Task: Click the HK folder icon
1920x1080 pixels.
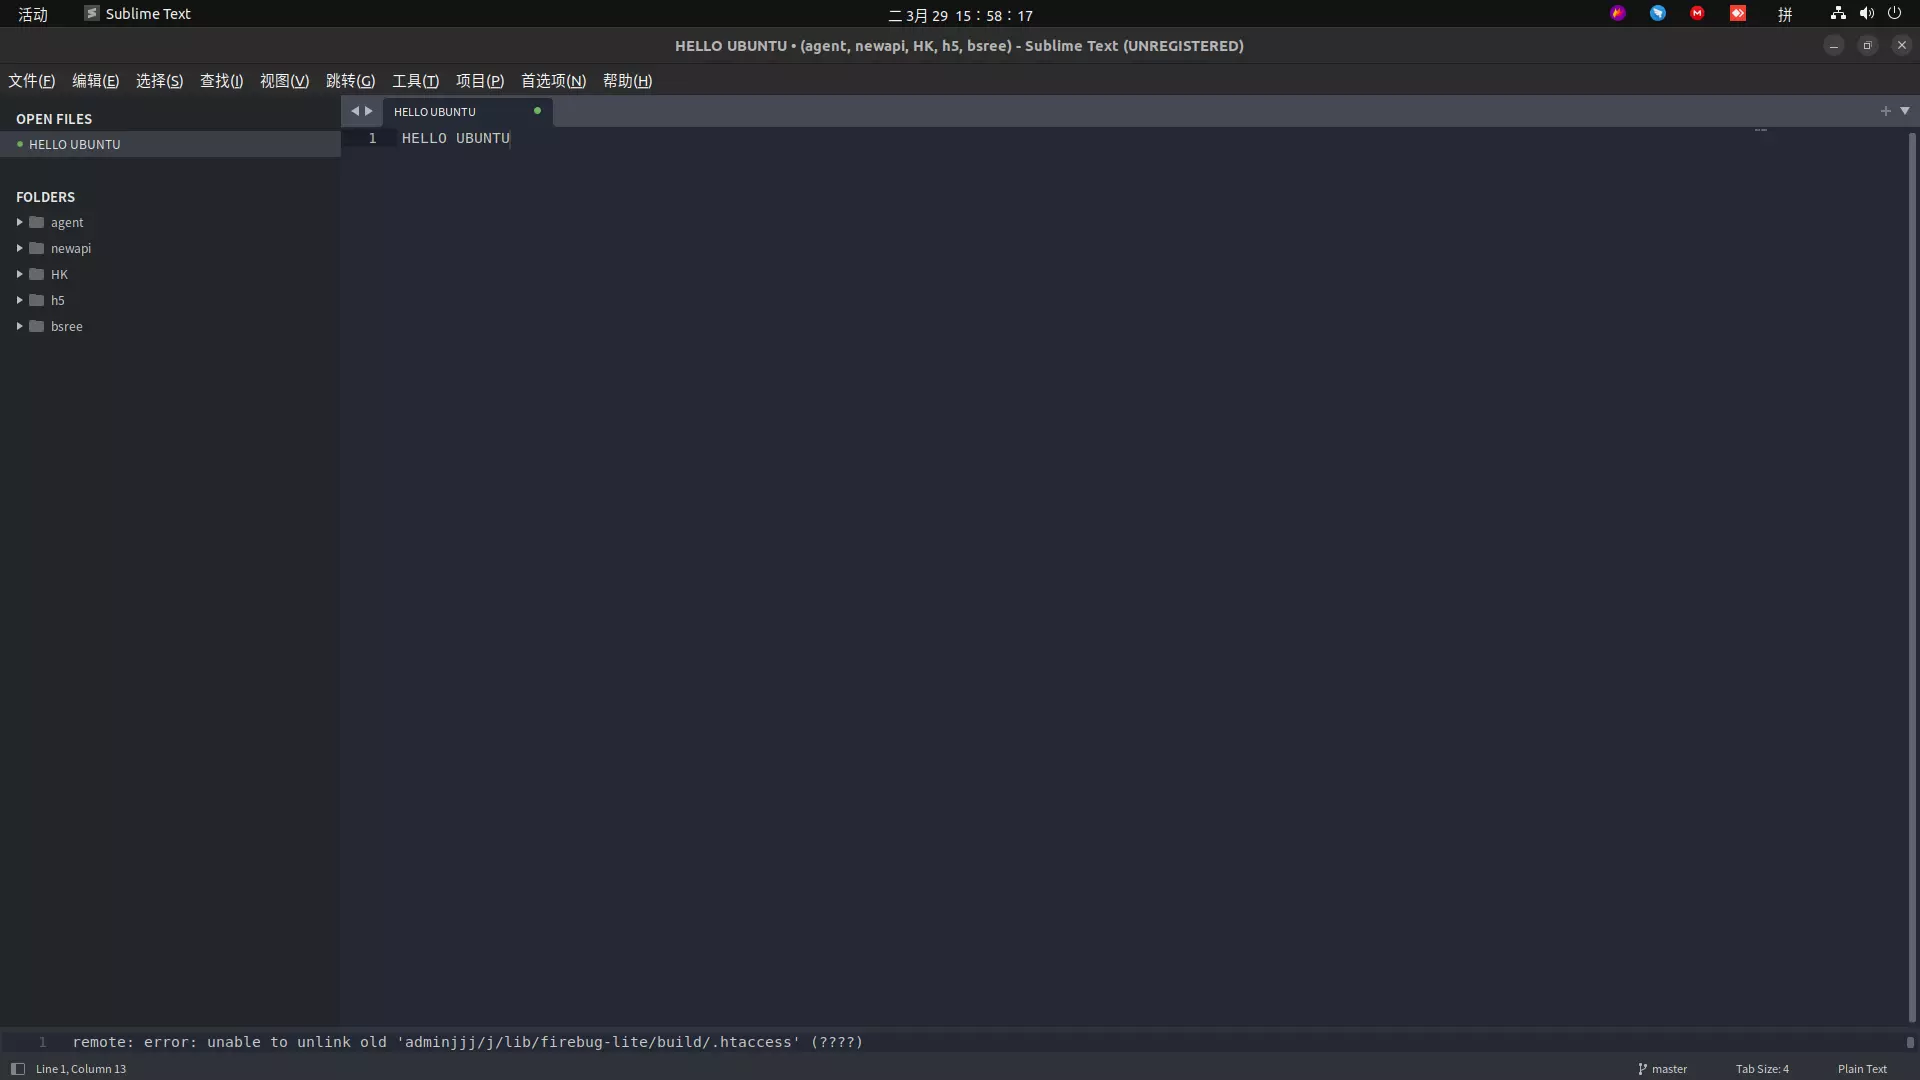Action: pyautogui.click(x=37, y=274)
